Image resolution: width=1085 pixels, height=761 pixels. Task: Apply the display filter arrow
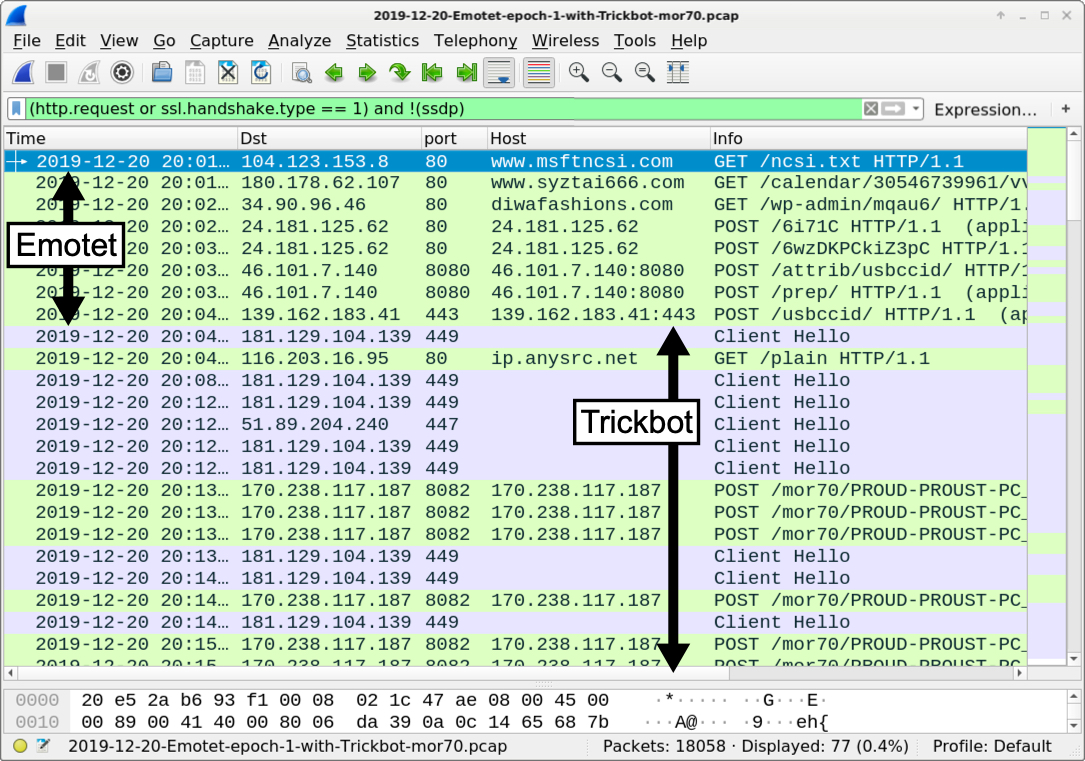point(893,109)
